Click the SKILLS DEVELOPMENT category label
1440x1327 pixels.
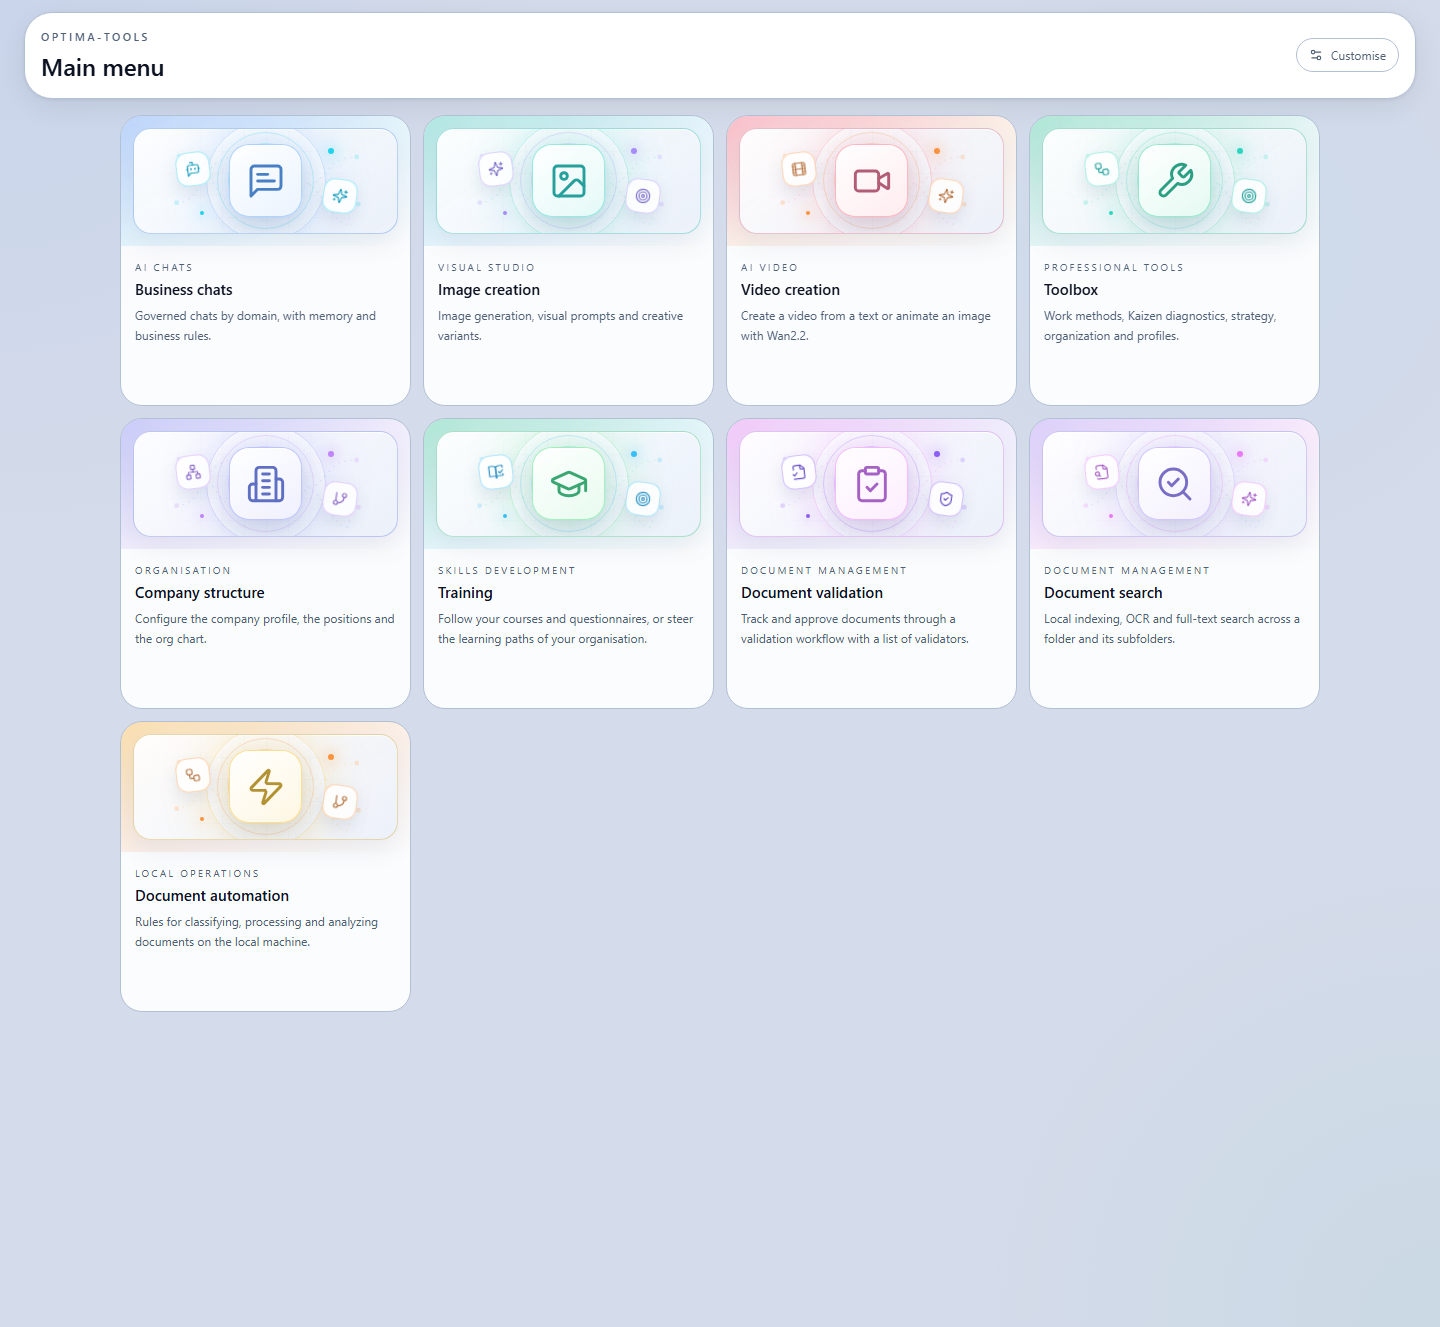[506, 571]
